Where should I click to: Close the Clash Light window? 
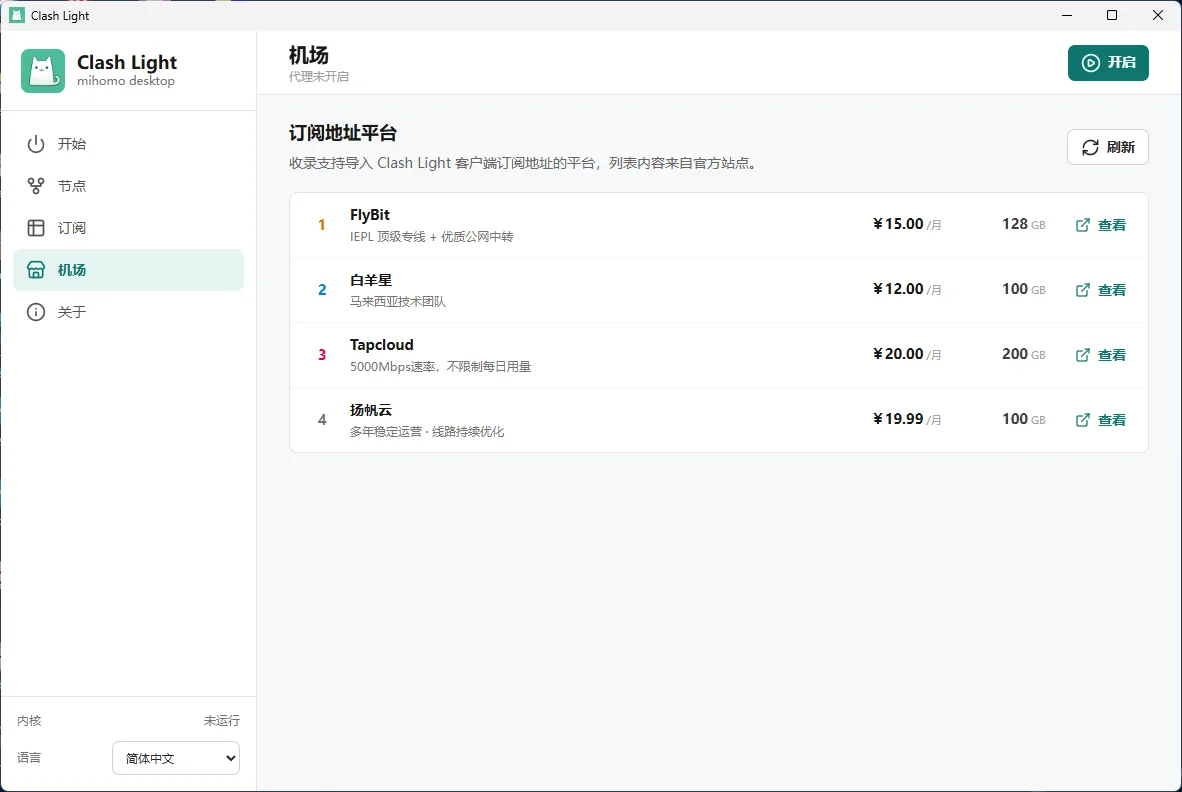pos(1158,15)
